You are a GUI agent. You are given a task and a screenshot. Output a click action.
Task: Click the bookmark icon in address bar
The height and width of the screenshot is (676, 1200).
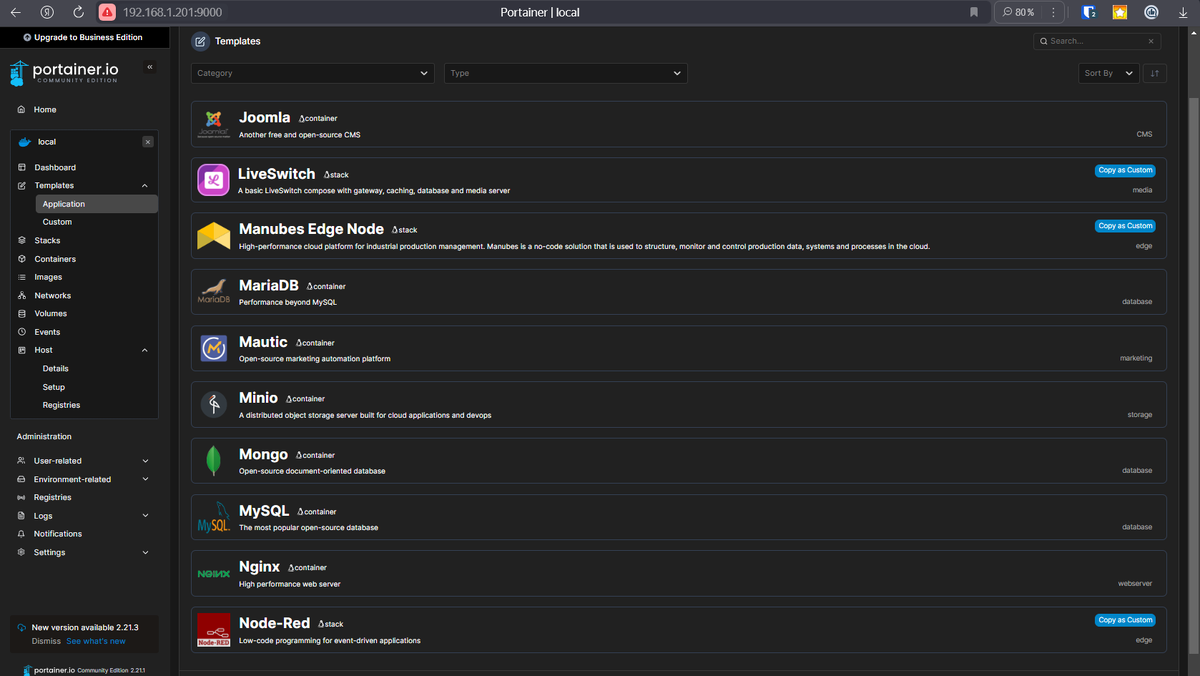click(974, 12)
